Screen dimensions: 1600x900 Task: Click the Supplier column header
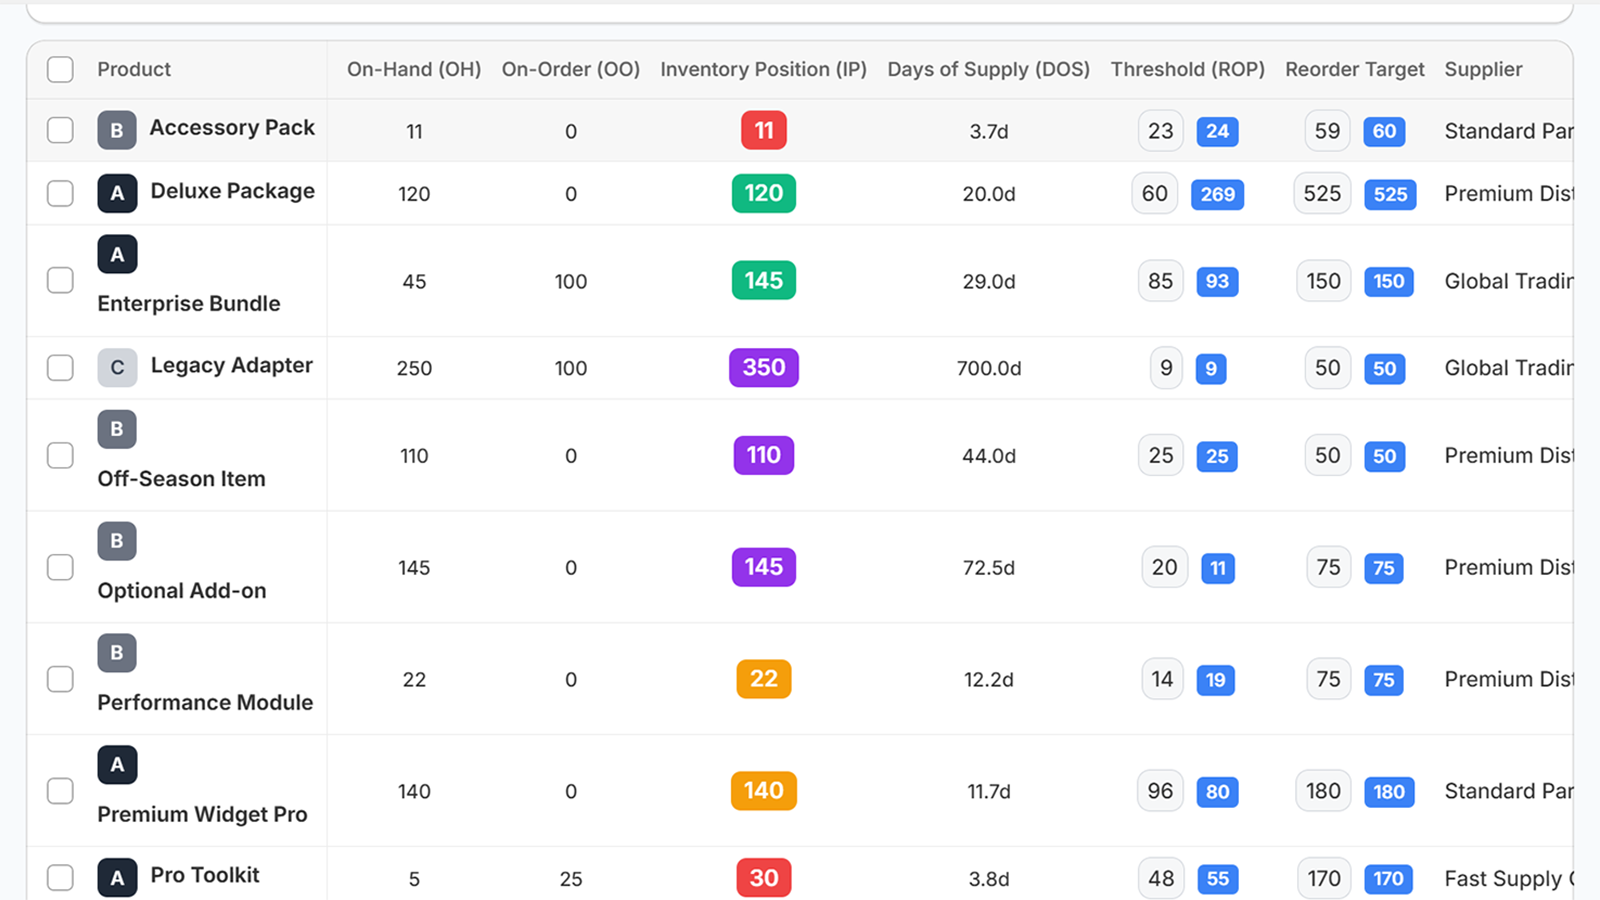(1483, 69)
